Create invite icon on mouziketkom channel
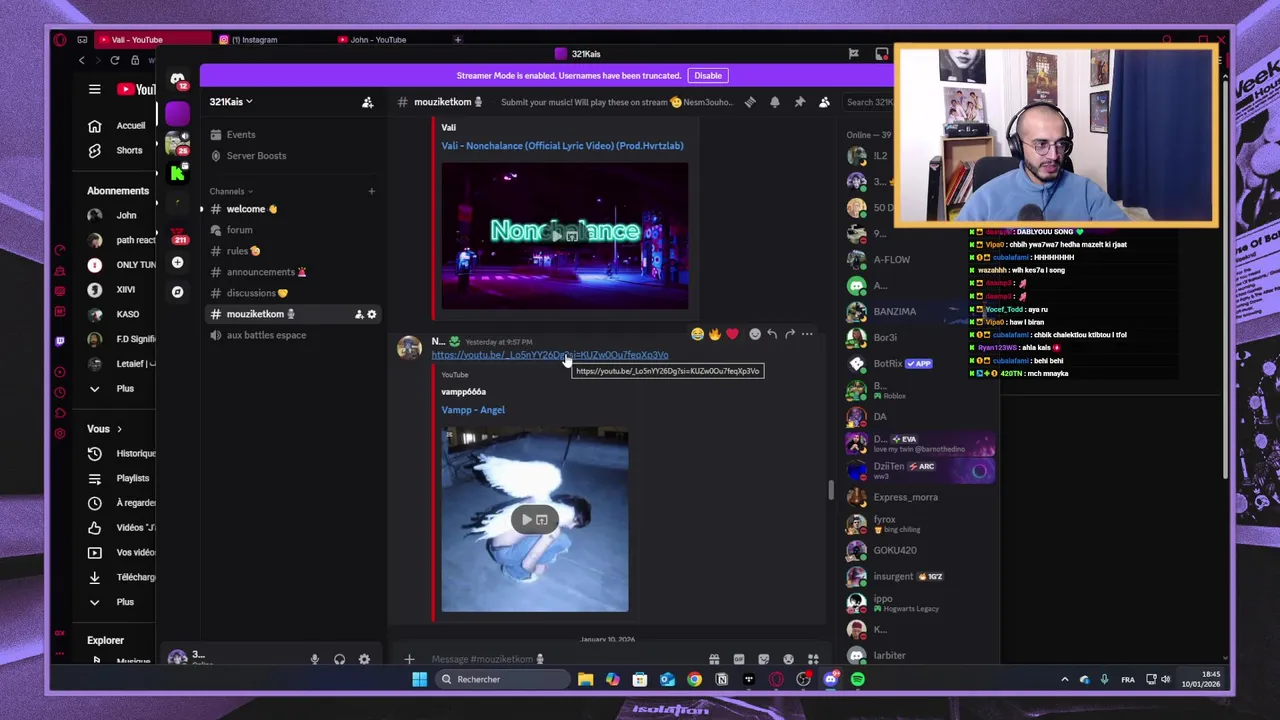 pos(358,314)
